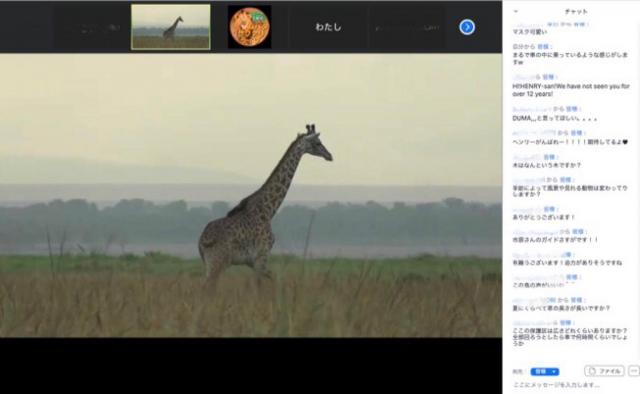Click the main shared giraffe video

coord(251,195)
